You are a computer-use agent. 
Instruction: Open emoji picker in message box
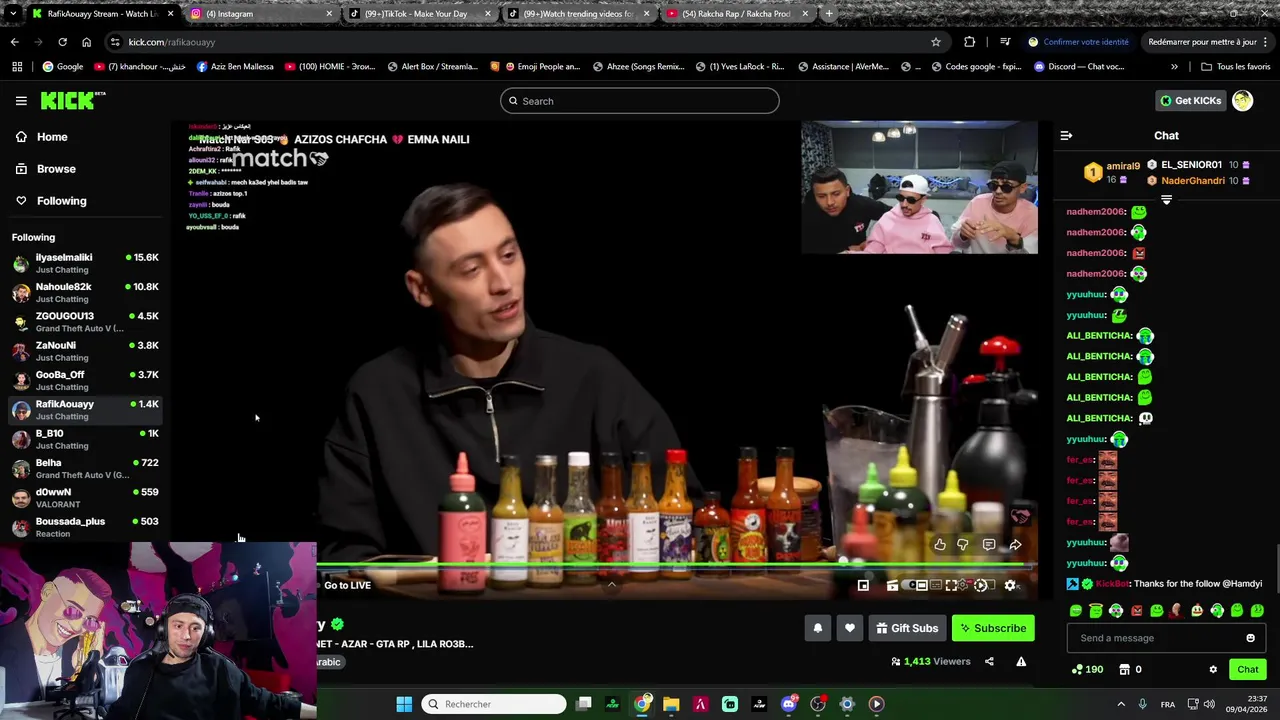pos(1250,638)
